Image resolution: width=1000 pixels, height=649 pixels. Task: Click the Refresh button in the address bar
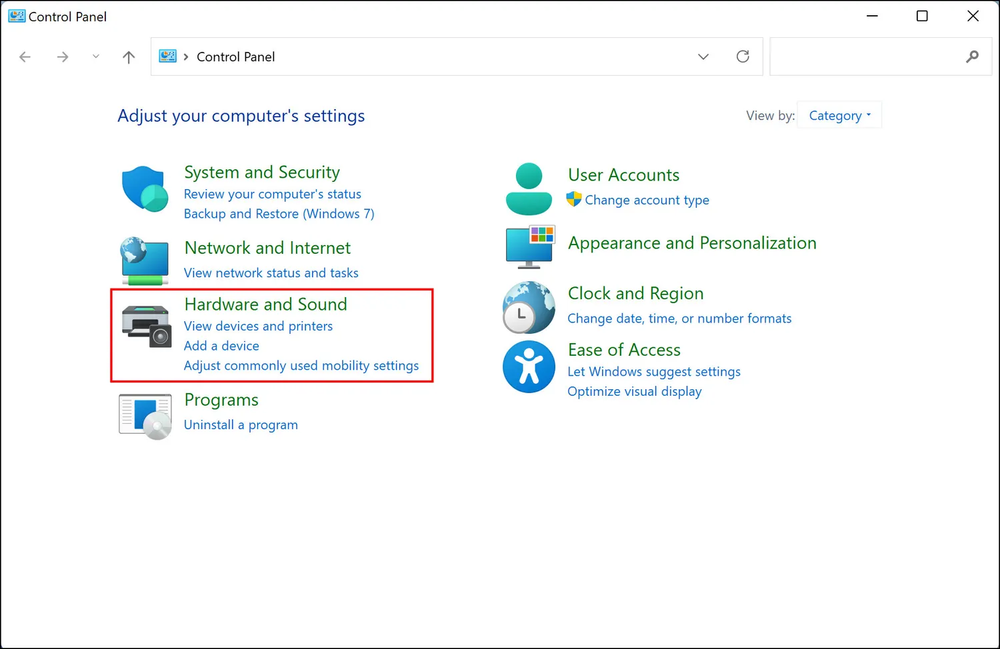click(x=743, y=57)
